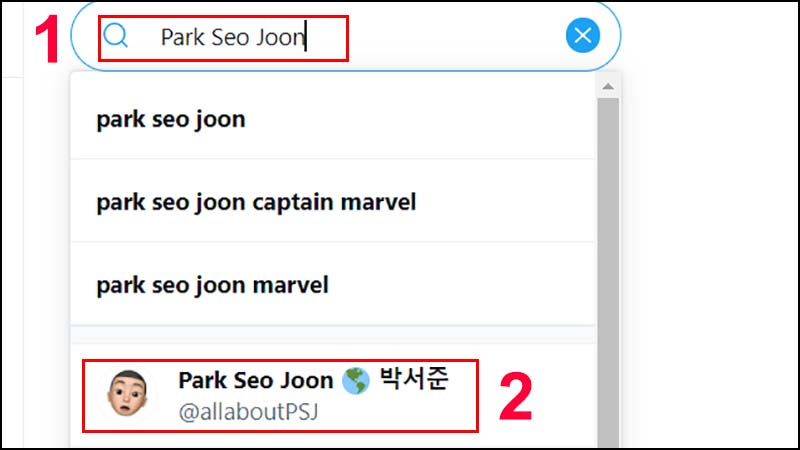Choose 'park seo joon captain marvel' suggestion

click(333, 202)
